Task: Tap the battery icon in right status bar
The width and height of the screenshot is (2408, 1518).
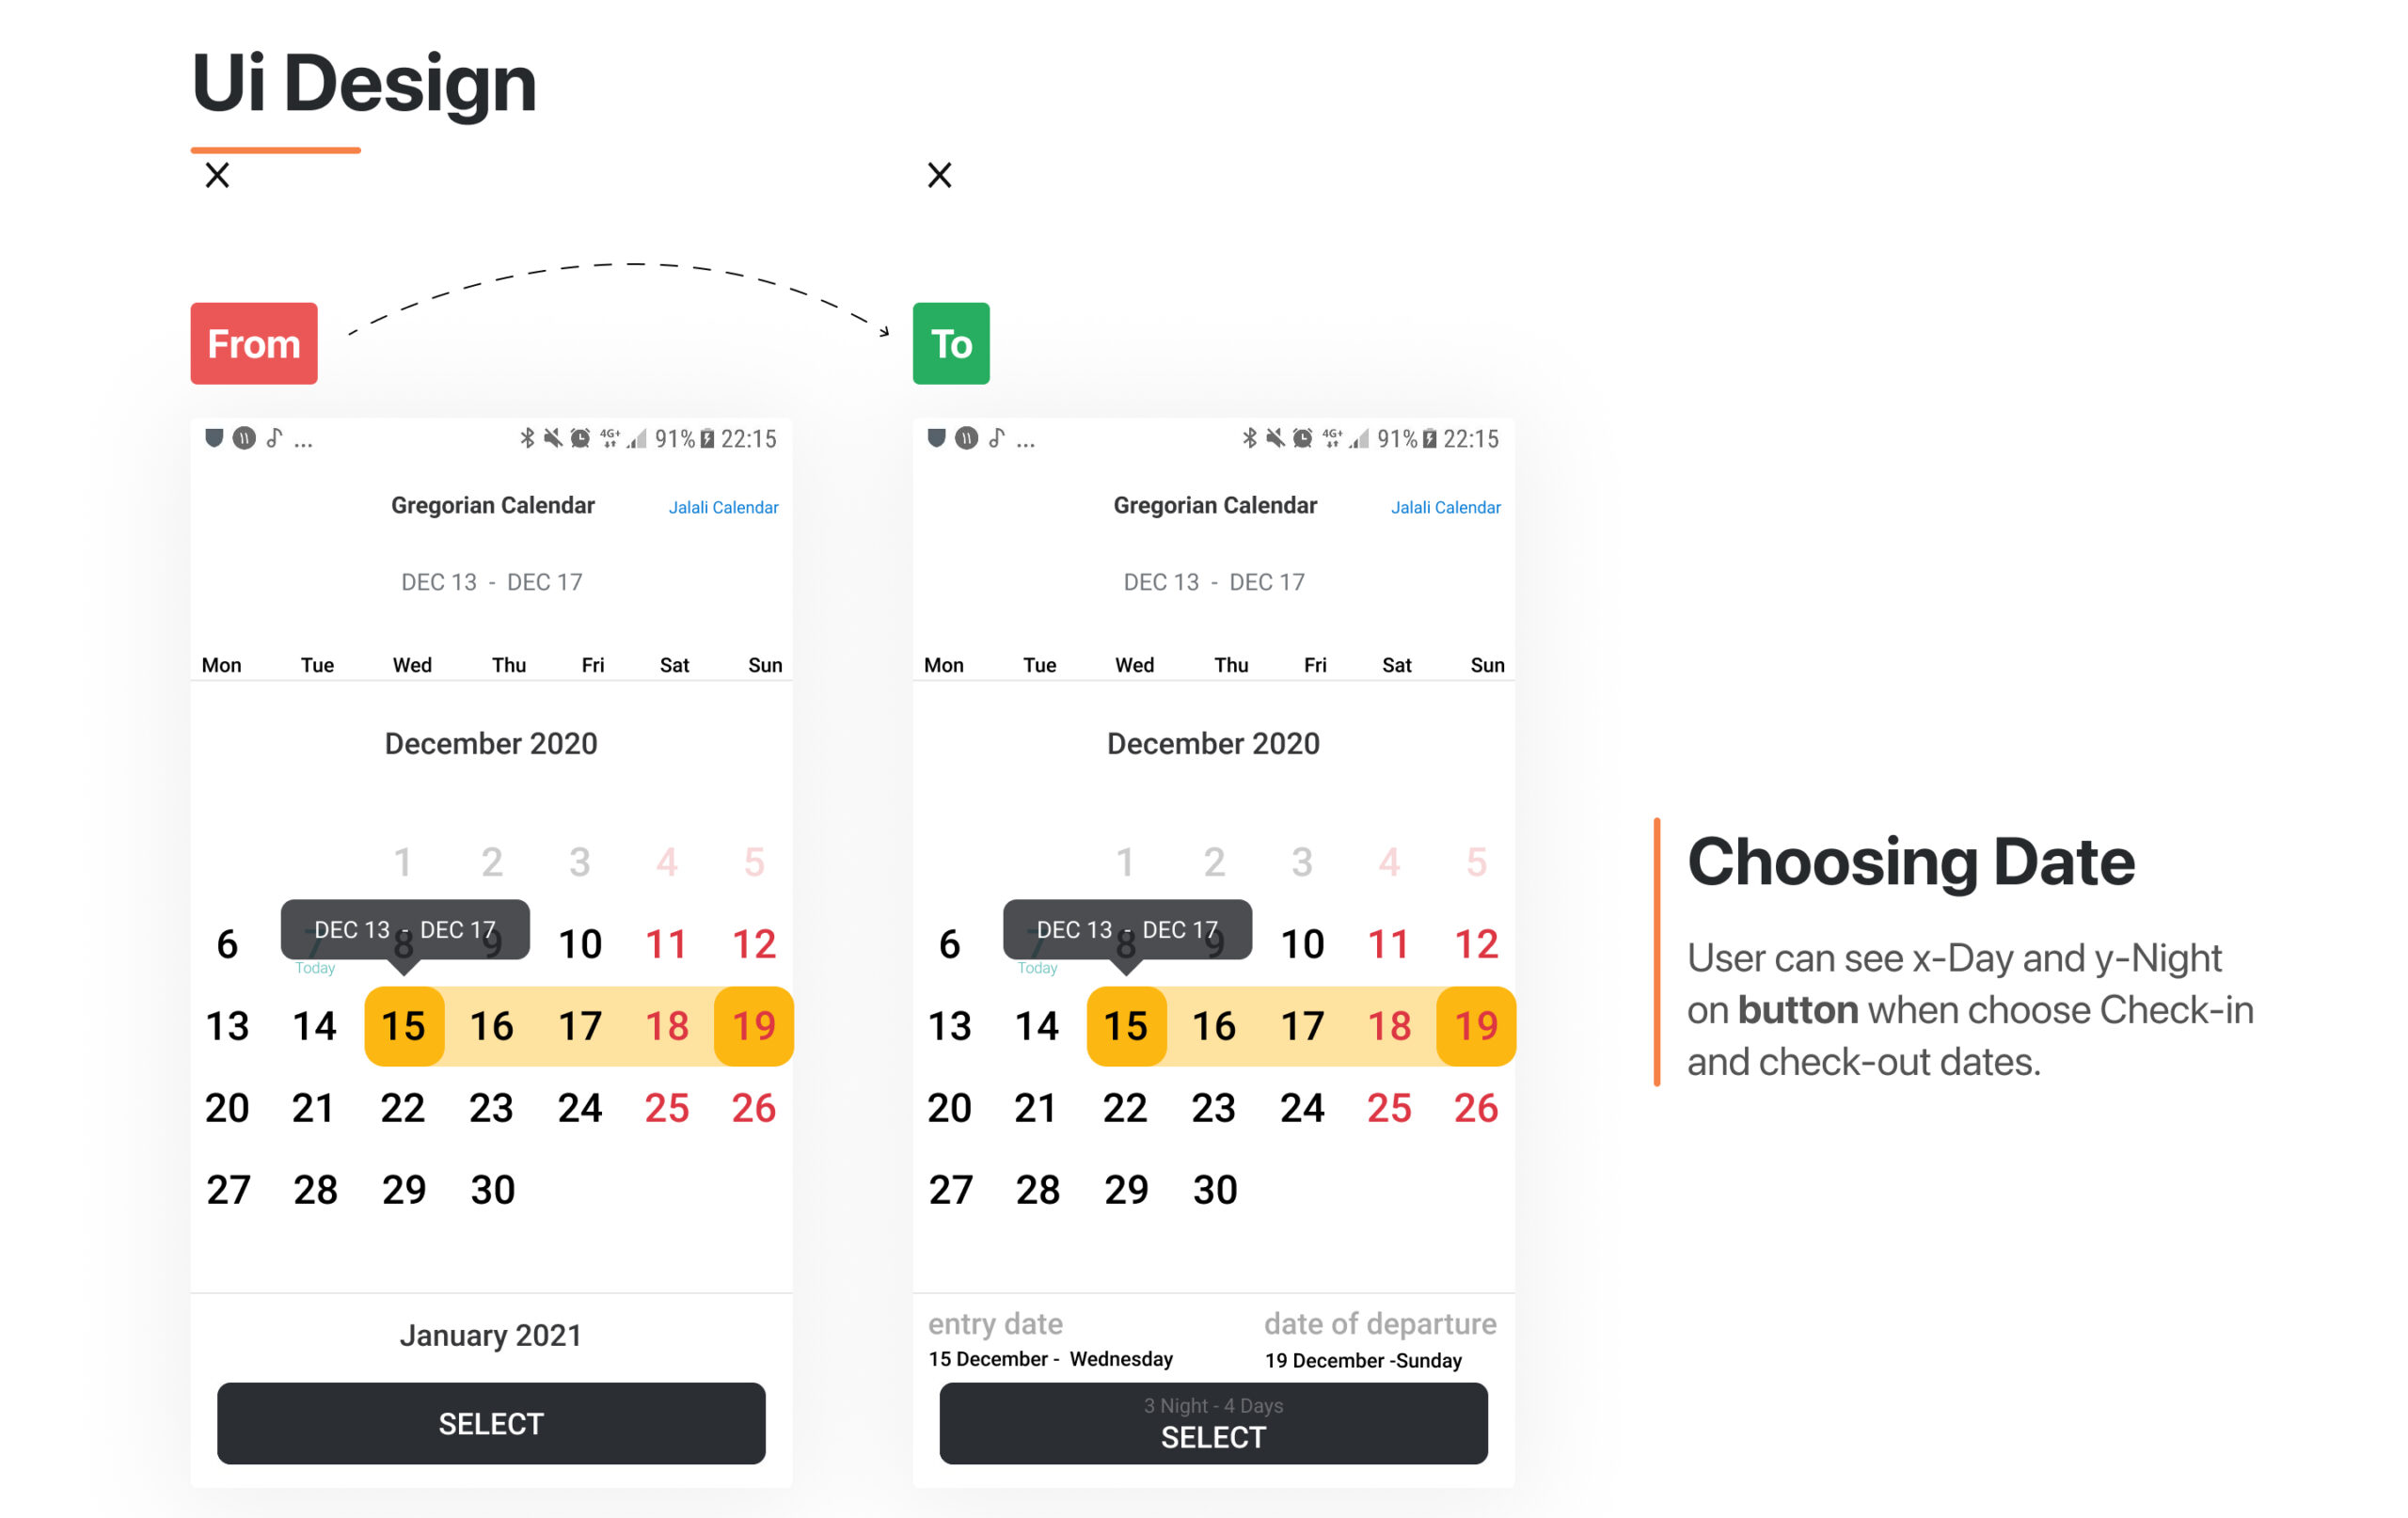Action: pos(1430,438)
